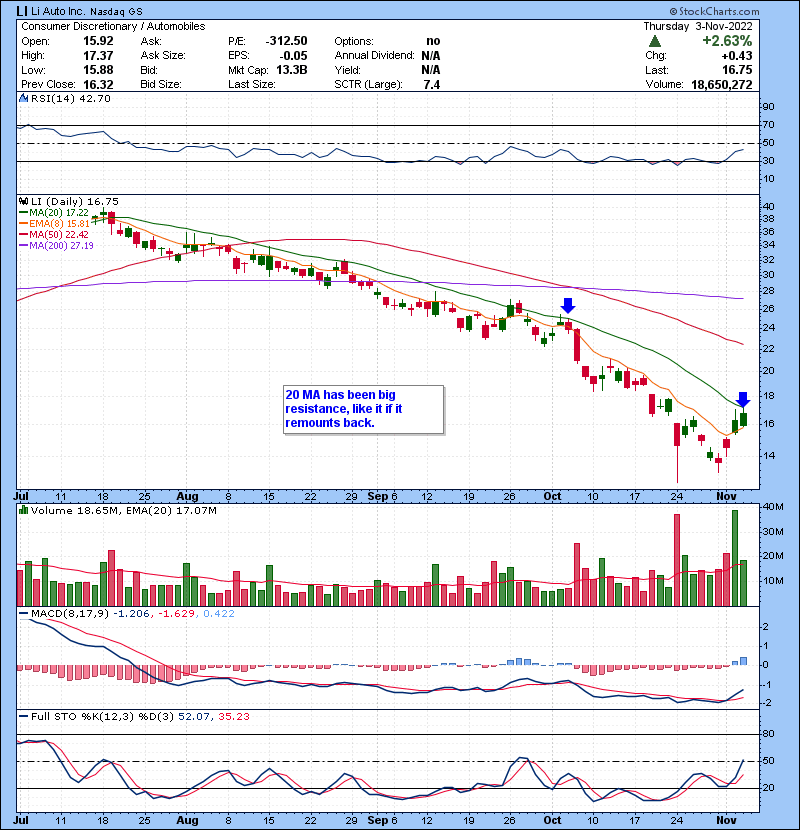This screenshot has height=830, width=800.
Task: Click the P/E value -312.50
Action: pos(286,41)
